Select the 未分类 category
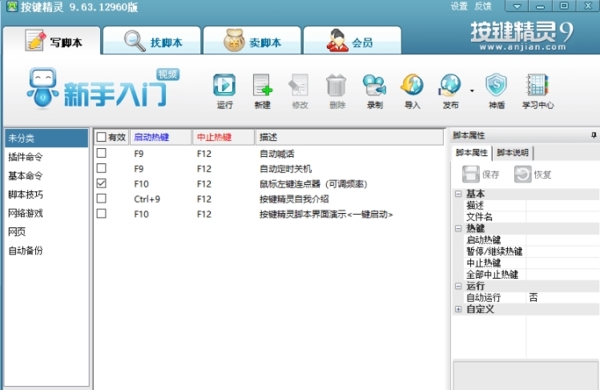The height and width of the screenshot is (390, 600). 47,138
